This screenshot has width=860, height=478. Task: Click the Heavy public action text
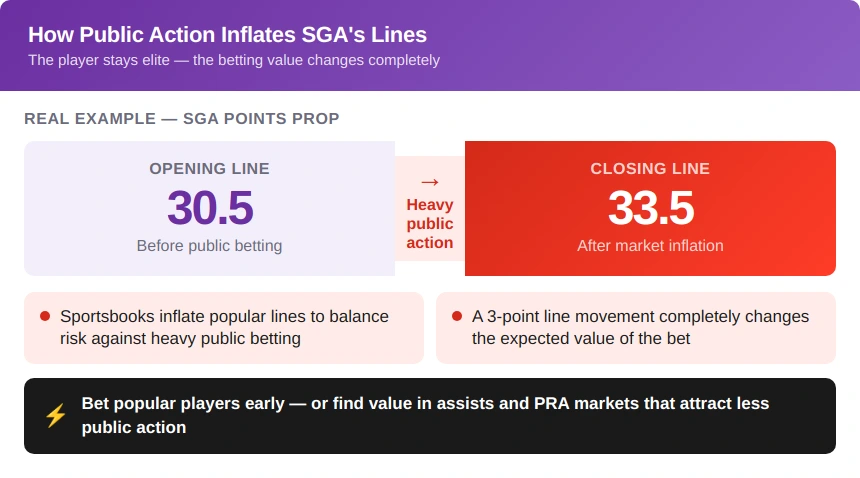click(x=429, y=224)
